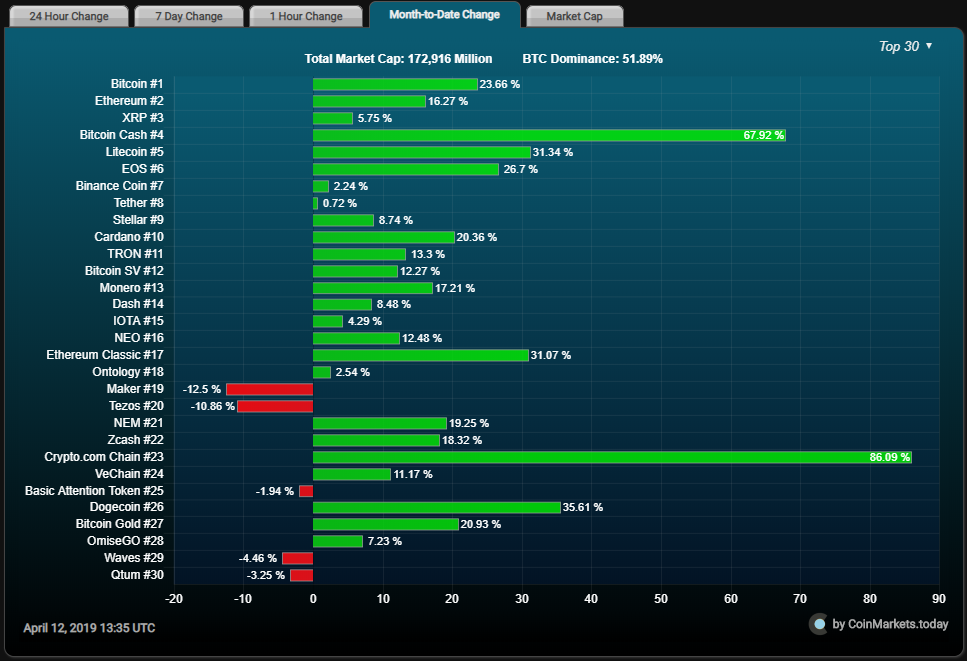This screenshot has height=661, width=967.
Task: Click the 67.92 % value label
Action: click(x=763, y=135)
